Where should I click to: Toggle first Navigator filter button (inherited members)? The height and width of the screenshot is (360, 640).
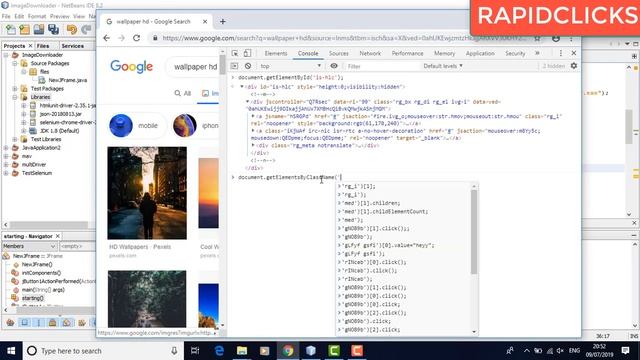pyautogui.click(x=10, y=323)
